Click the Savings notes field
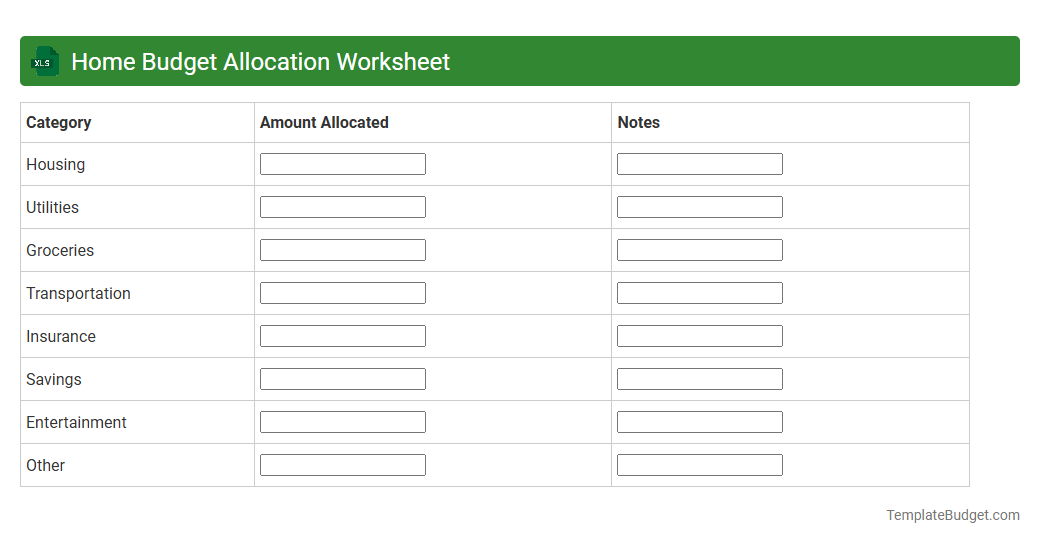The height and width of the screenshot is (544, 1040). click(x=700, y=379)
